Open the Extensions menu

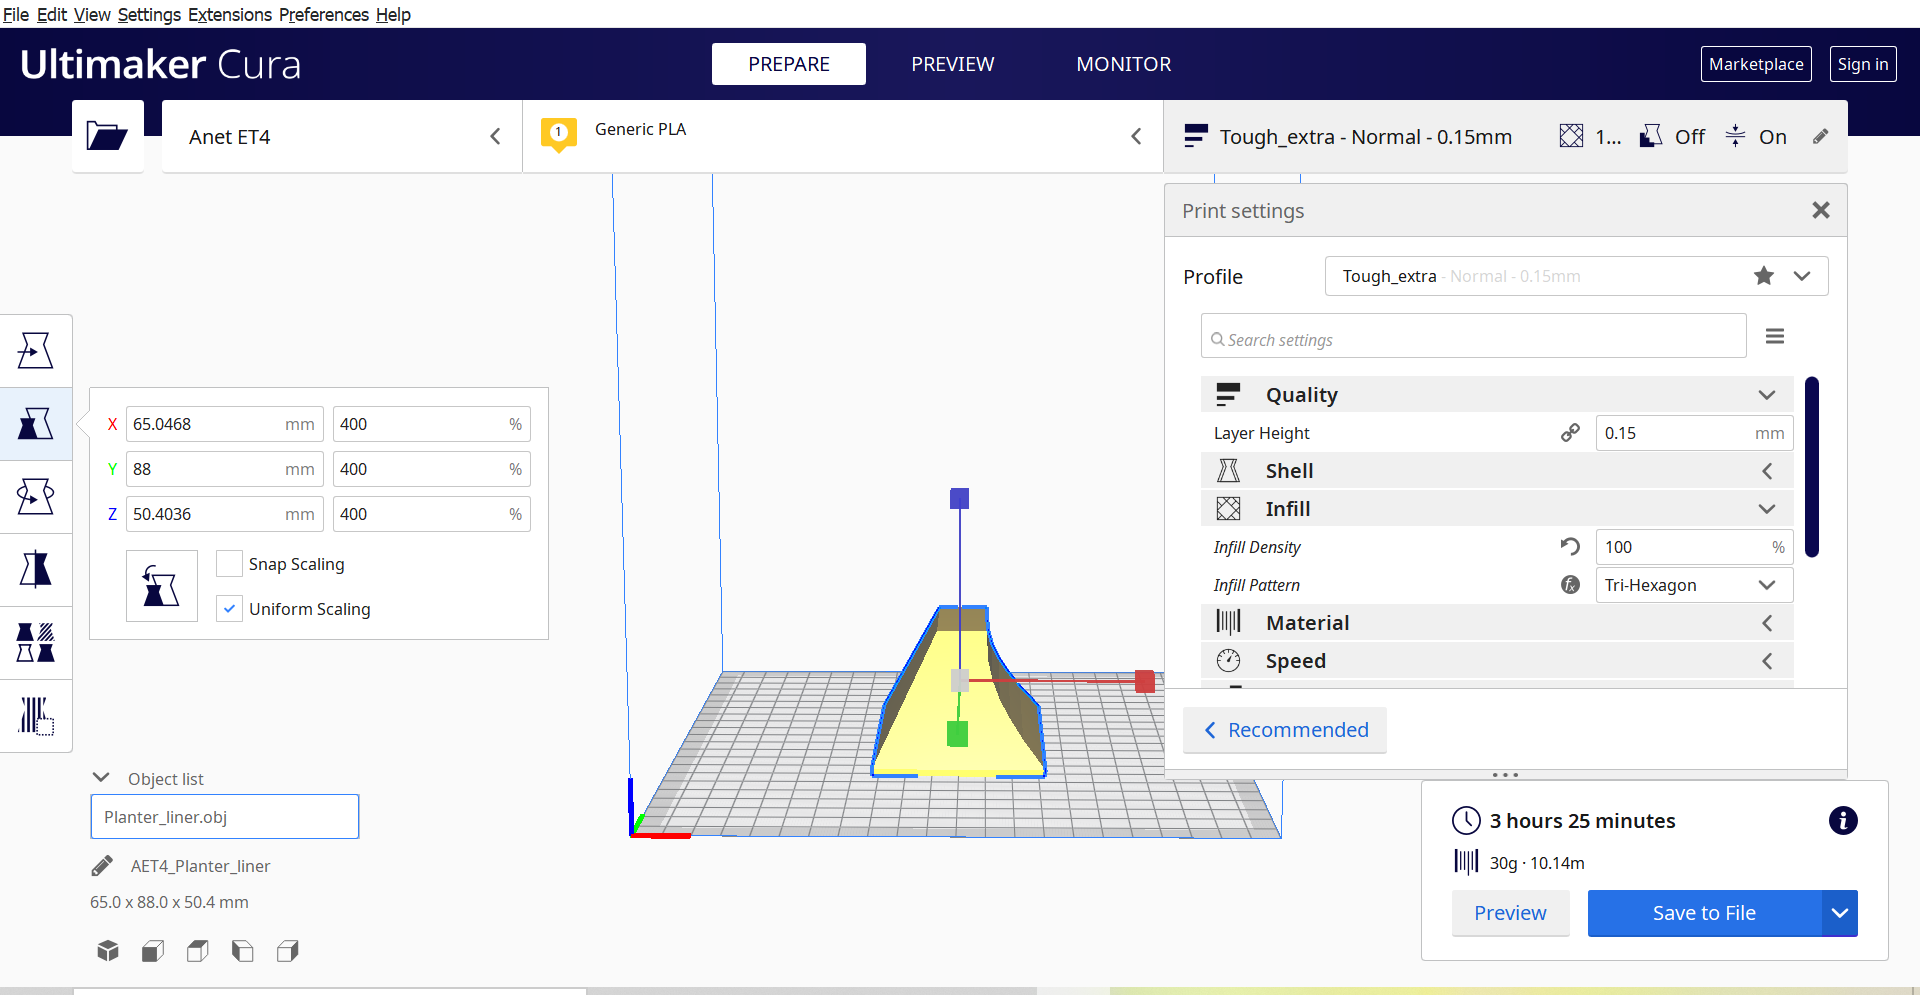[230, 14]
